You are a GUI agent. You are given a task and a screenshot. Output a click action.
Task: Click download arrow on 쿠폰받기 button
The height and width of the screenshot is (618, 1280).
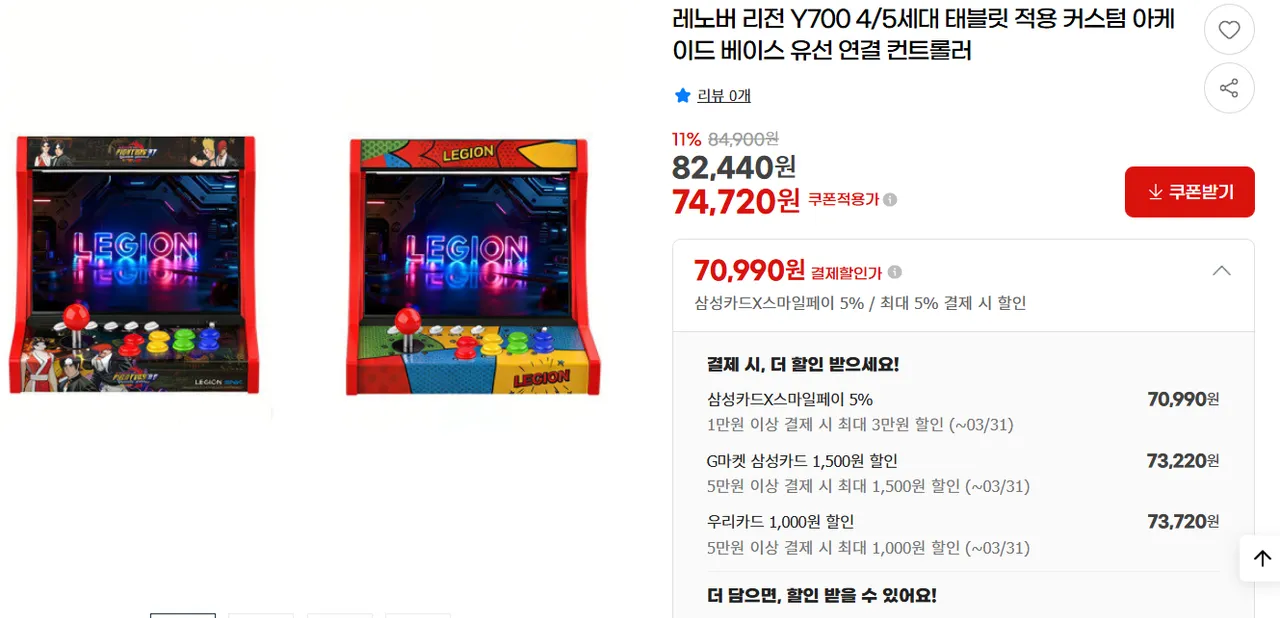1155,192
